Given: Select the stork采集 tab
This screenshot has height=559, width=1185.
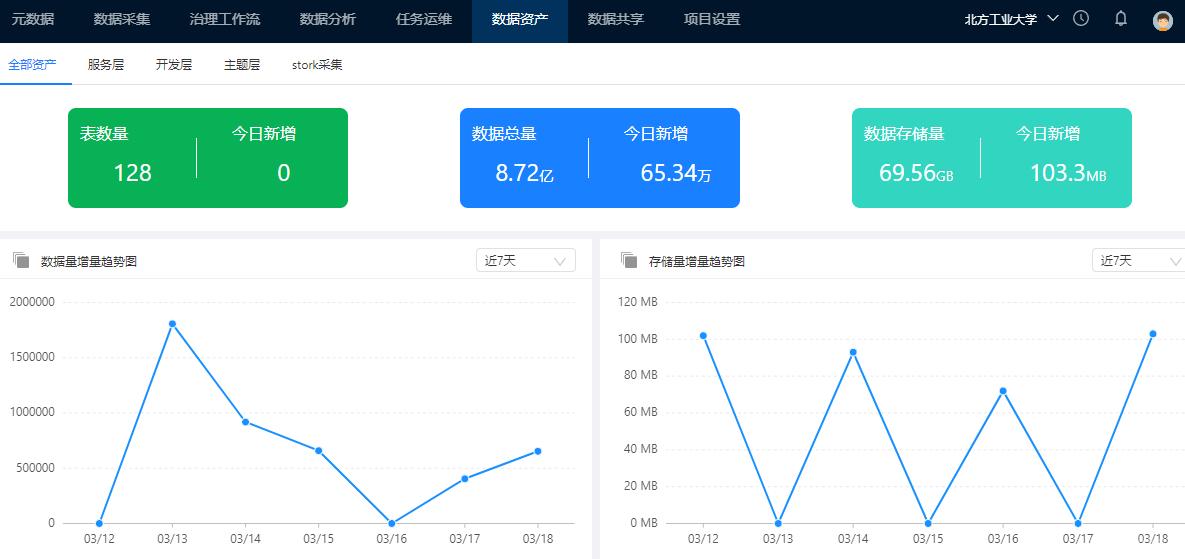Looking at the screenshot, I should (x=317, y=65).
